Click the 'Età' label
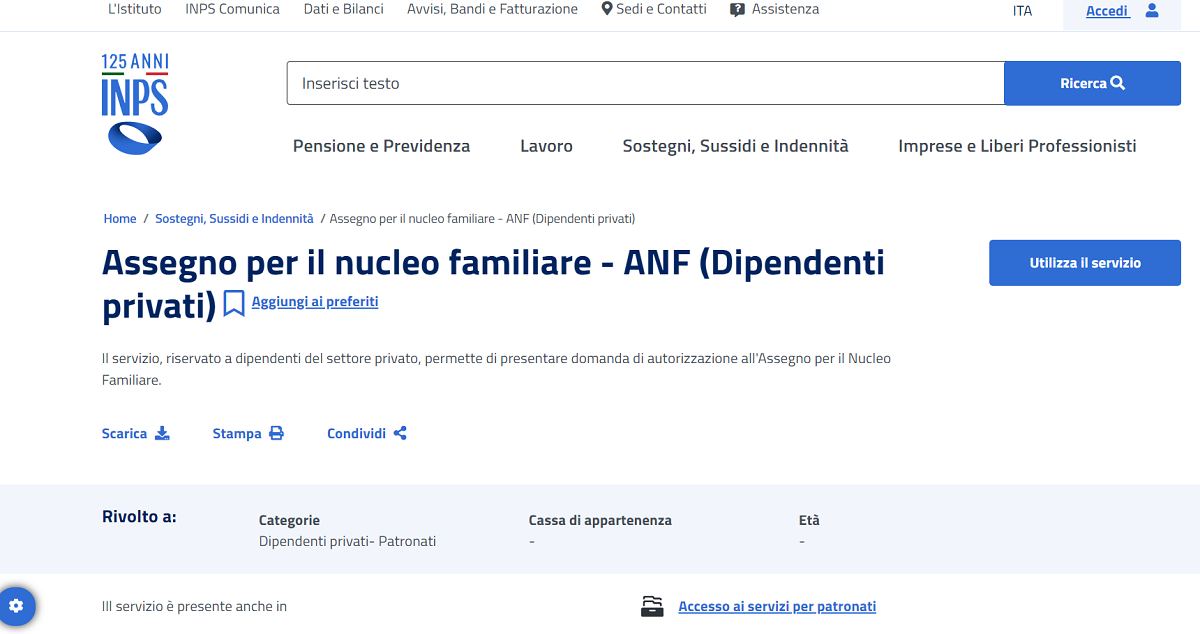This screenshot has height=634, width=1200. pyautogui.click(x=809, y=520)
